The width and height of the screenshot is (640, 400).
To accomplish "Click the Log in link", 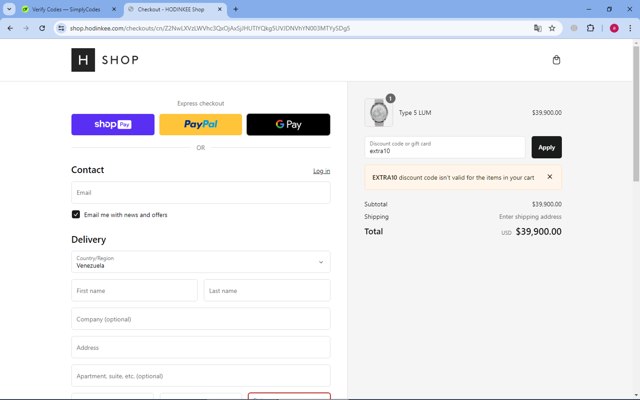I will coord(322,171).
